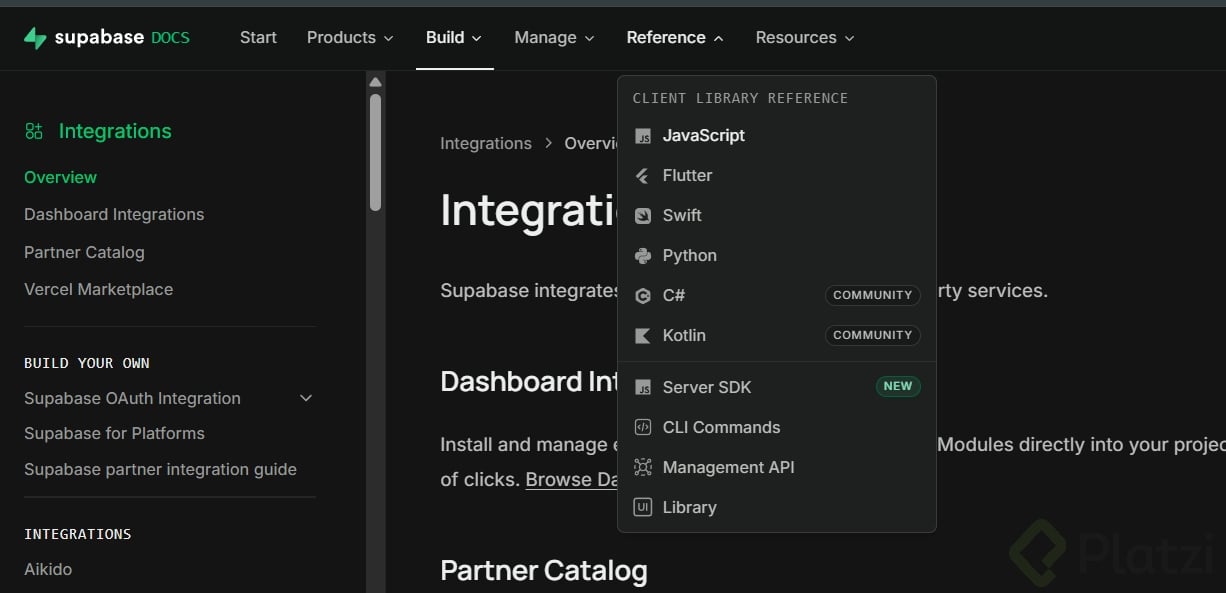The height and width of the screenshot is (593, 1226).
Task: Click the Integrations sidebar heading icon
Action: point(34,131)
